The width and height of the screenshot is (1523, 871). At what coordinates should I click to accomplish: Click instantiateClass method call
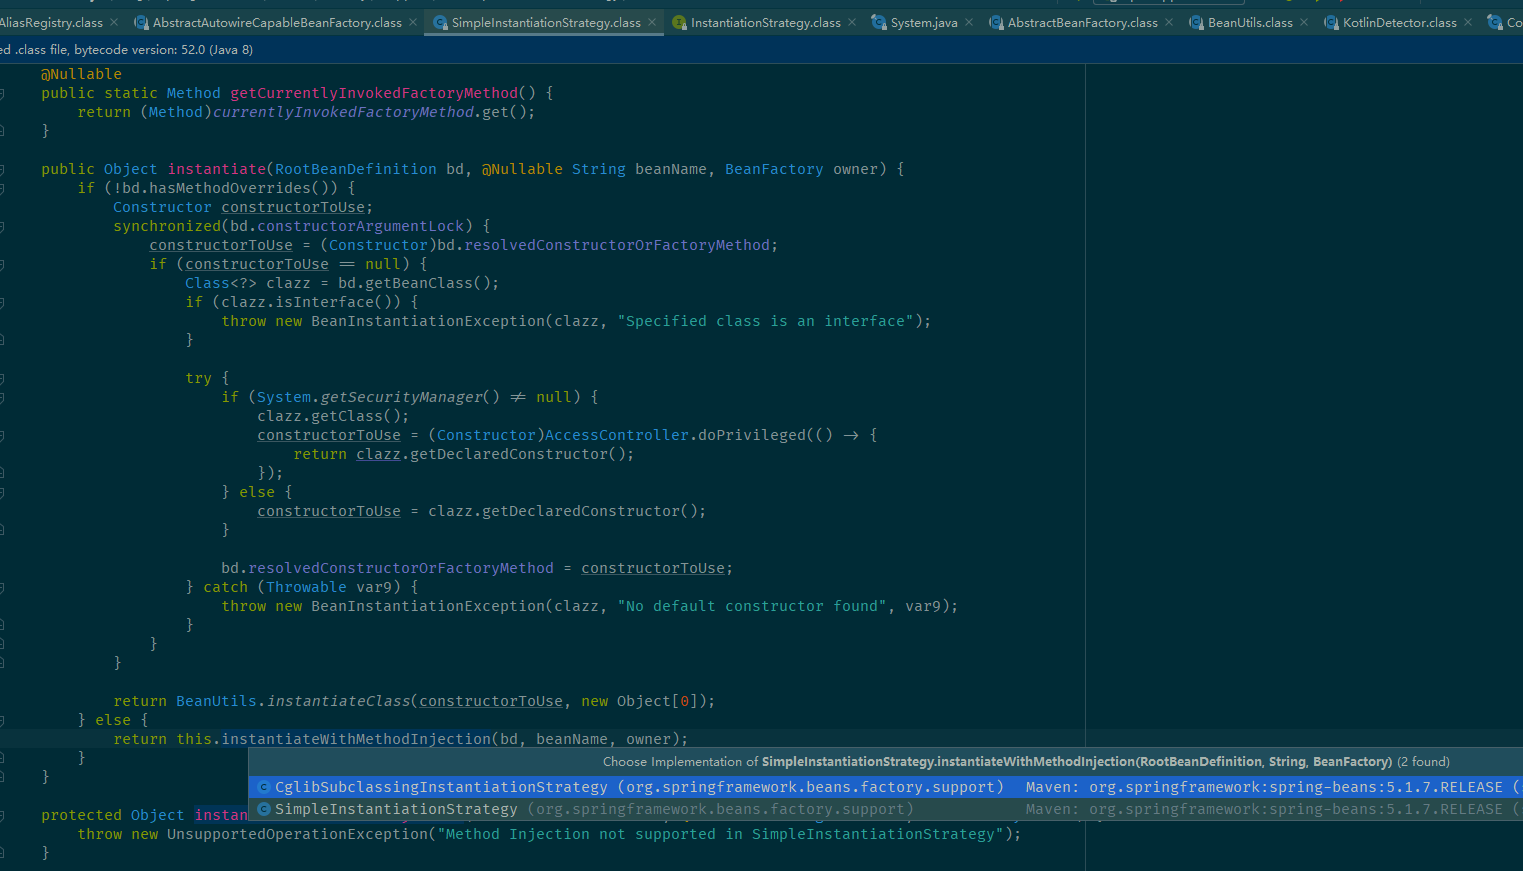[x=338, y=701]
